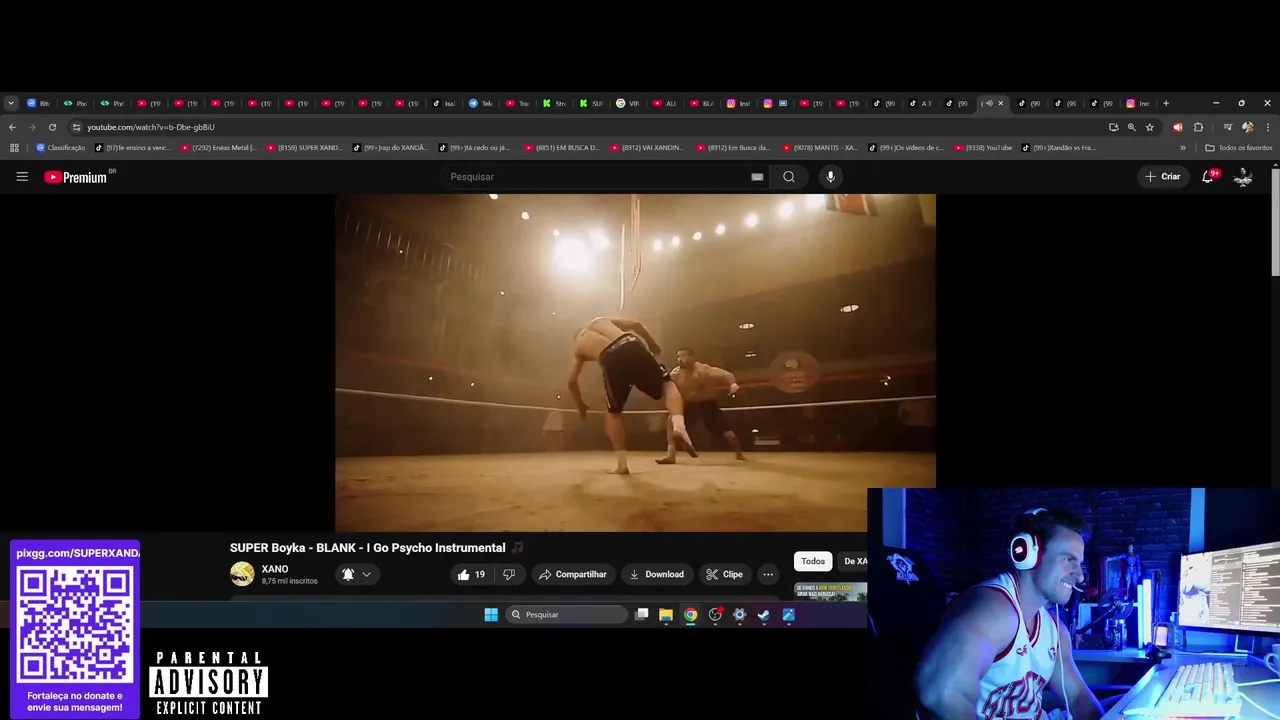Open a new browser tab
Image resolution: width=1280 pixels, height=720 pixels.
click(x=1165, y=103)
